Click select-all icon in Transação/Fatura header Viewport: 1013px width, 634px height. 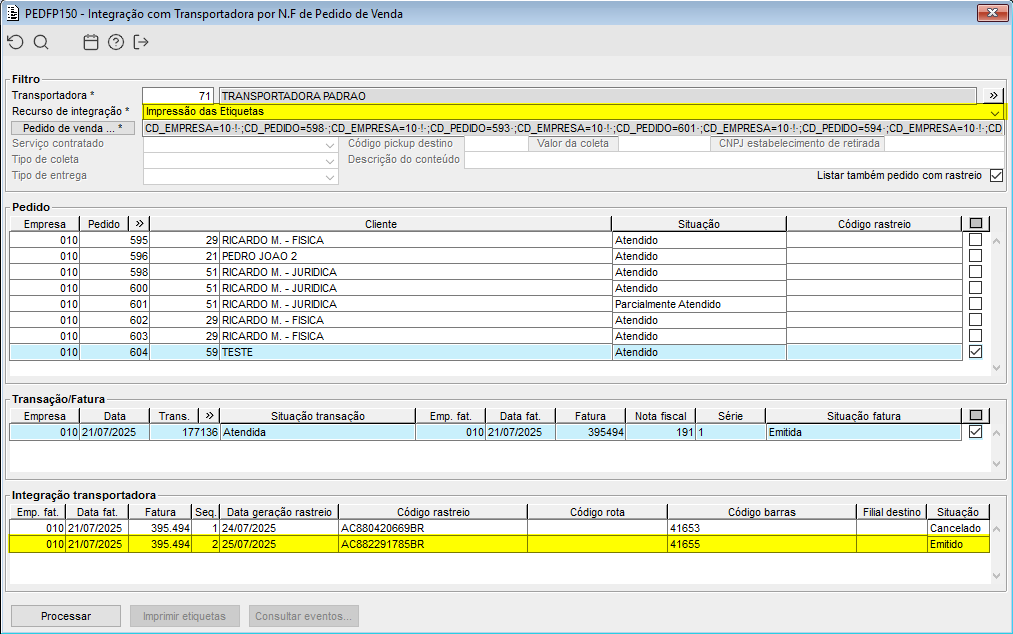pyautogui.click(x=975, y=416)
